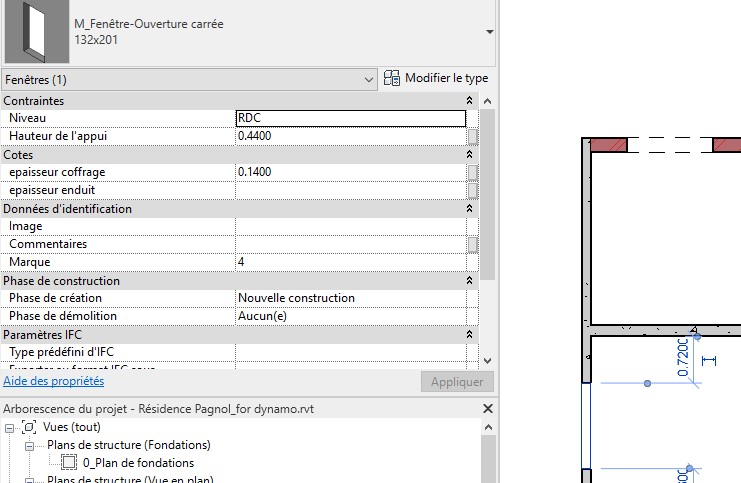Collapse the Paramètres IFC section
This screenshot has width=741, height=483.
point(469,334)
